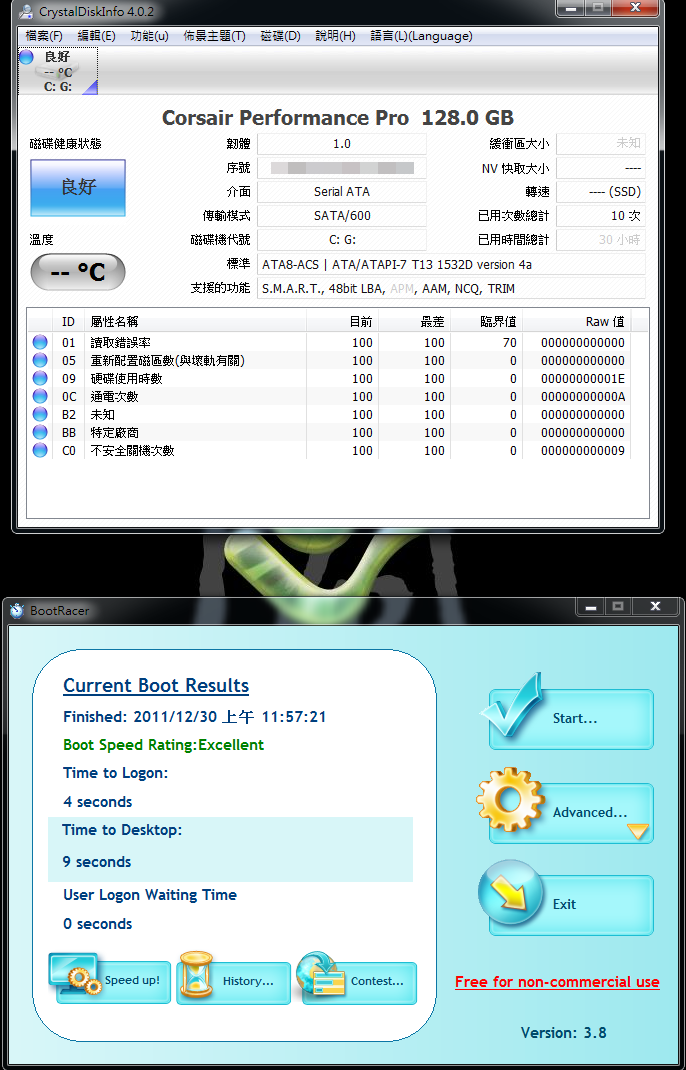The image size is (686, 1070).
Task: Click the power-on hours field 30 小時
Action: 601,240
